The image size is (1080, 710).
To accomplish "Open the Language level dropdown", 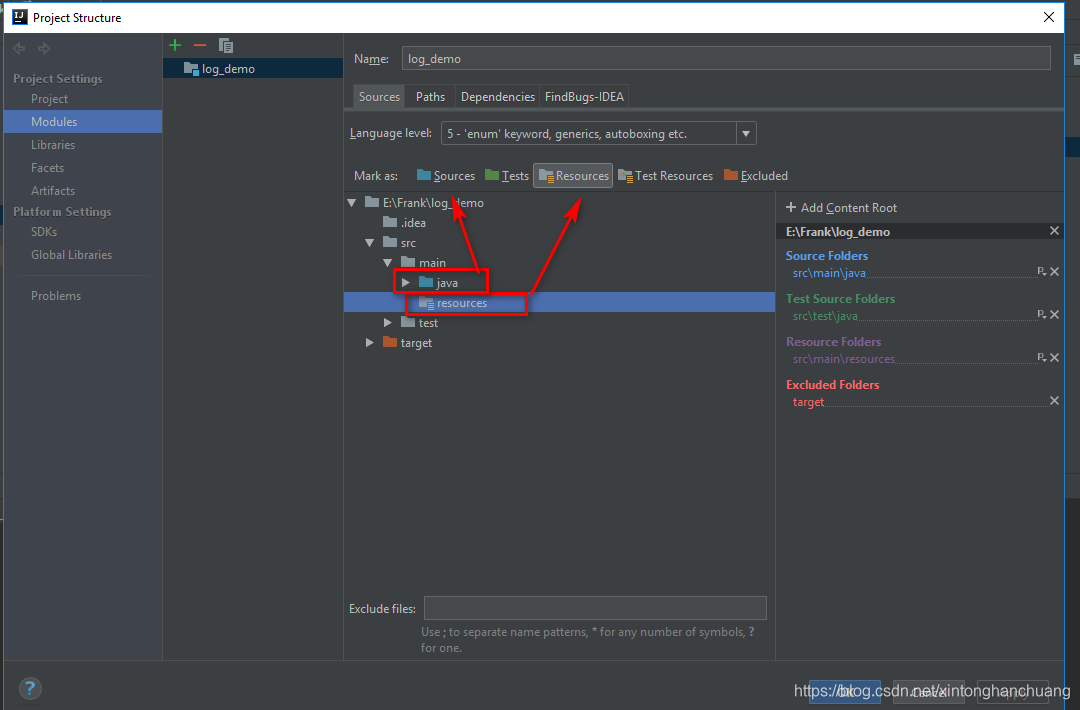I will (745, 132).
